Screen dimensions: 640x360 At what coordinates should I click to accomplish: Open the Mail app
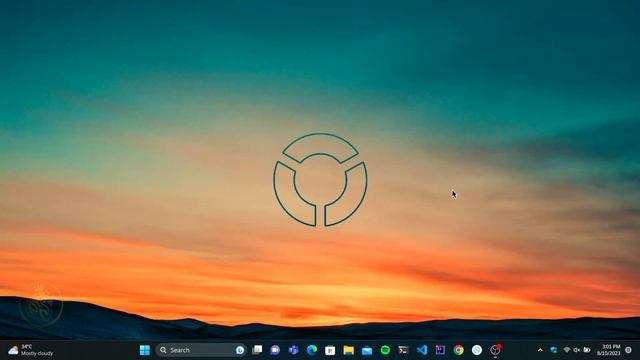click(x=367, y=350)
